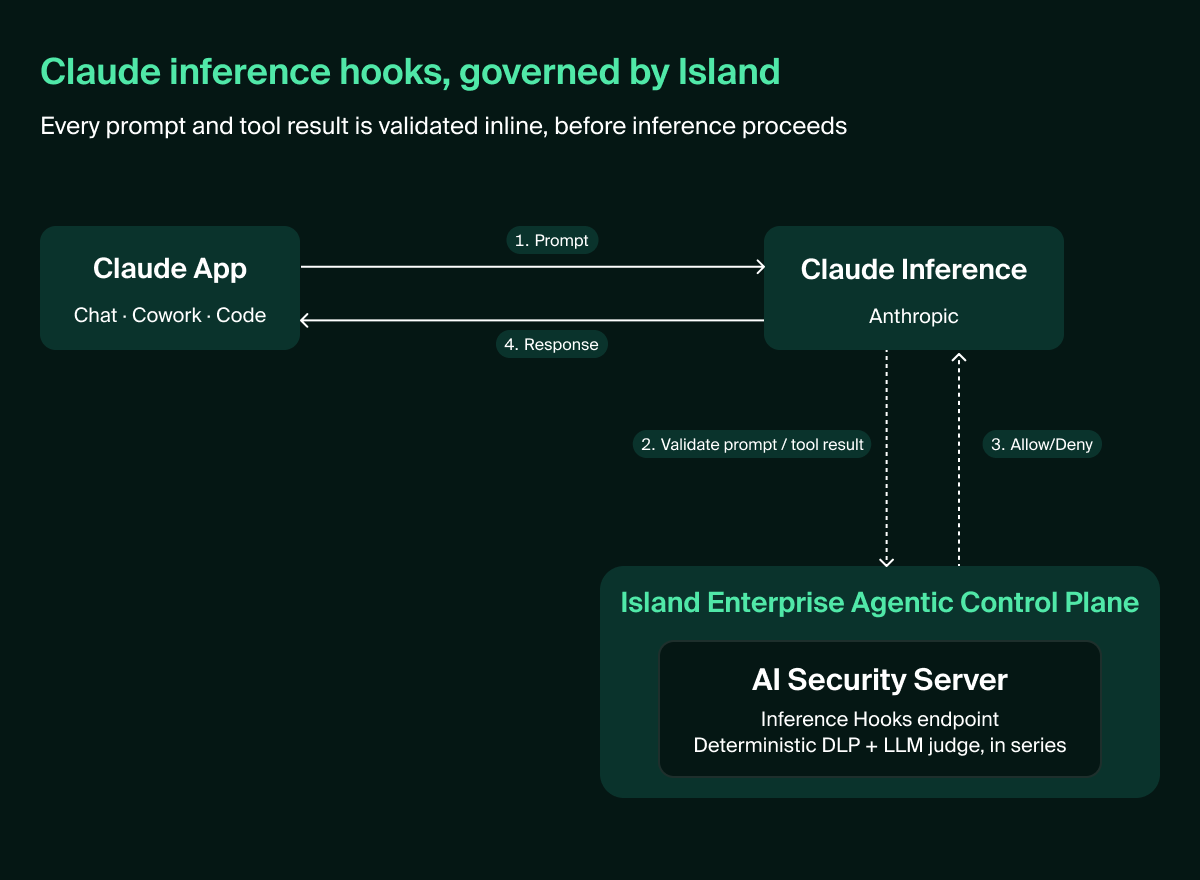Click the '1. Prompt' label
This screenshot has height=880, width=1200.
pyautogui.click(x=552, y=240)
